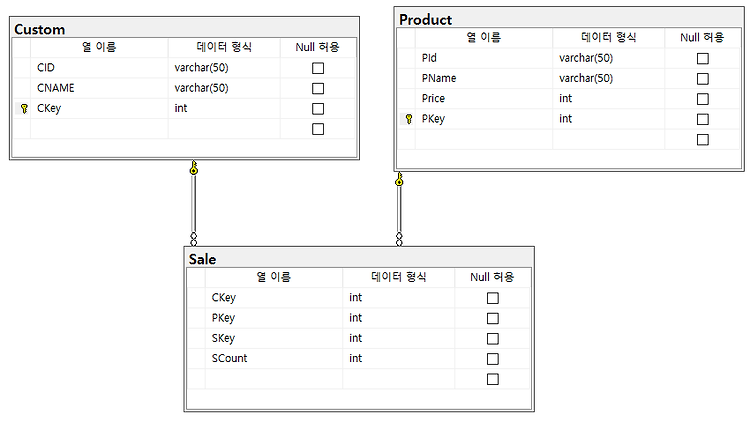Enable Null allowed for Price column
Viewport: 750px width, 422px height.
pyautogui.click(x=703, y=99)
